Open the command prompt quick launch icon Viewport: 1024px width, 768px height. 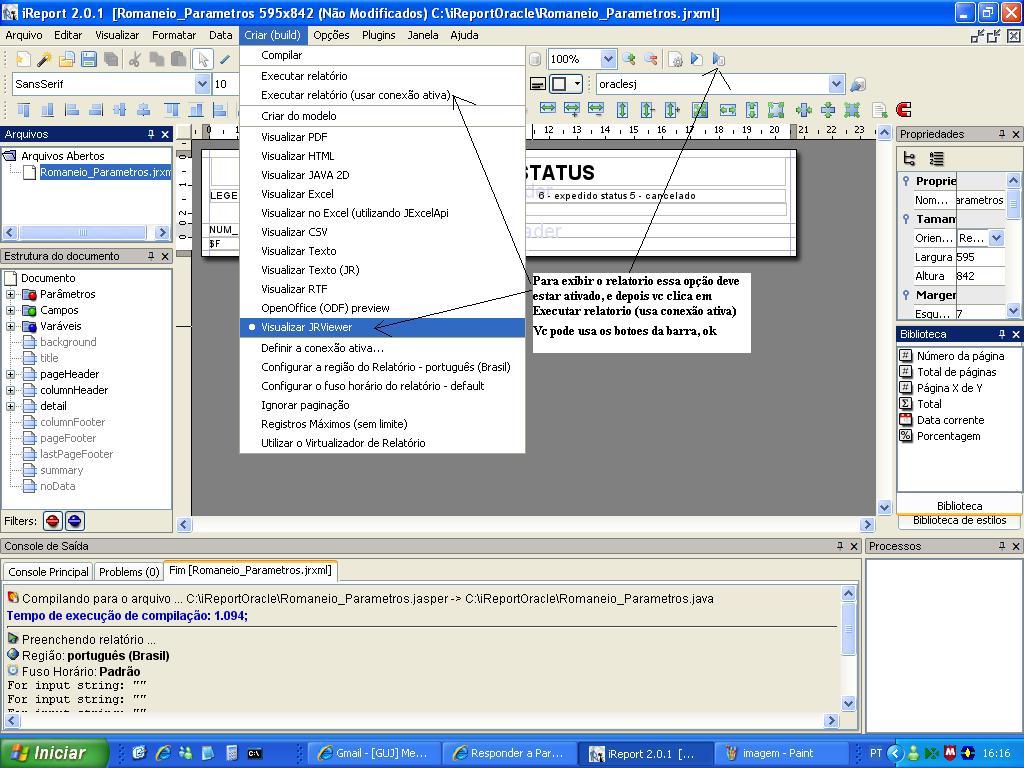(x=255, y=753)
